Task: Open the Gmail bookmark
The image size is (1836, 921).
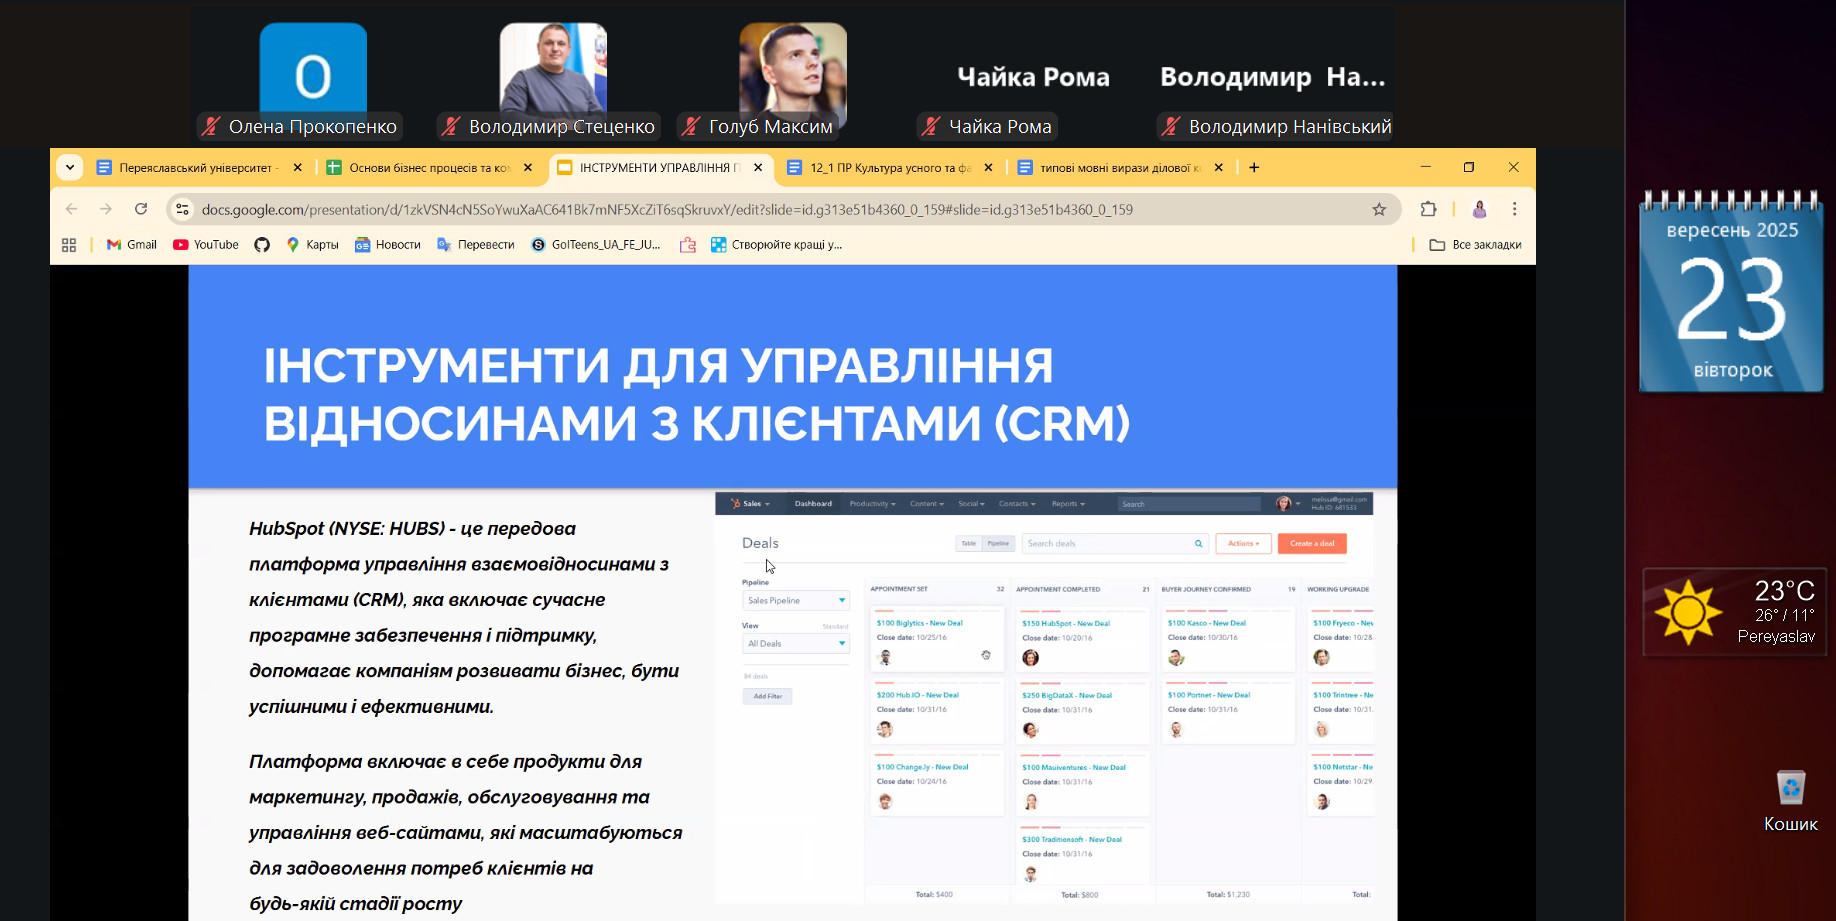Action: (x=132, y=245)
